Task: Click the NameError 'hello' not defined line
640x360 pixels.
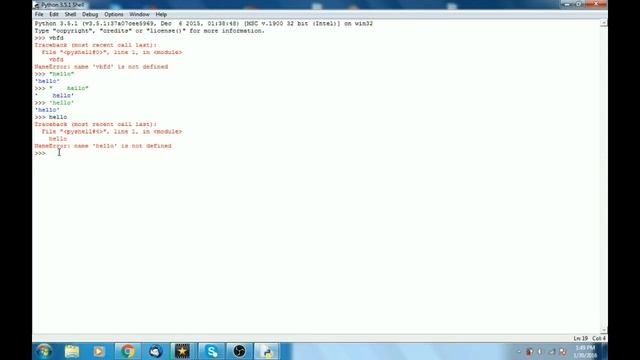Action: pyautogui.click(x=103, y=146)
